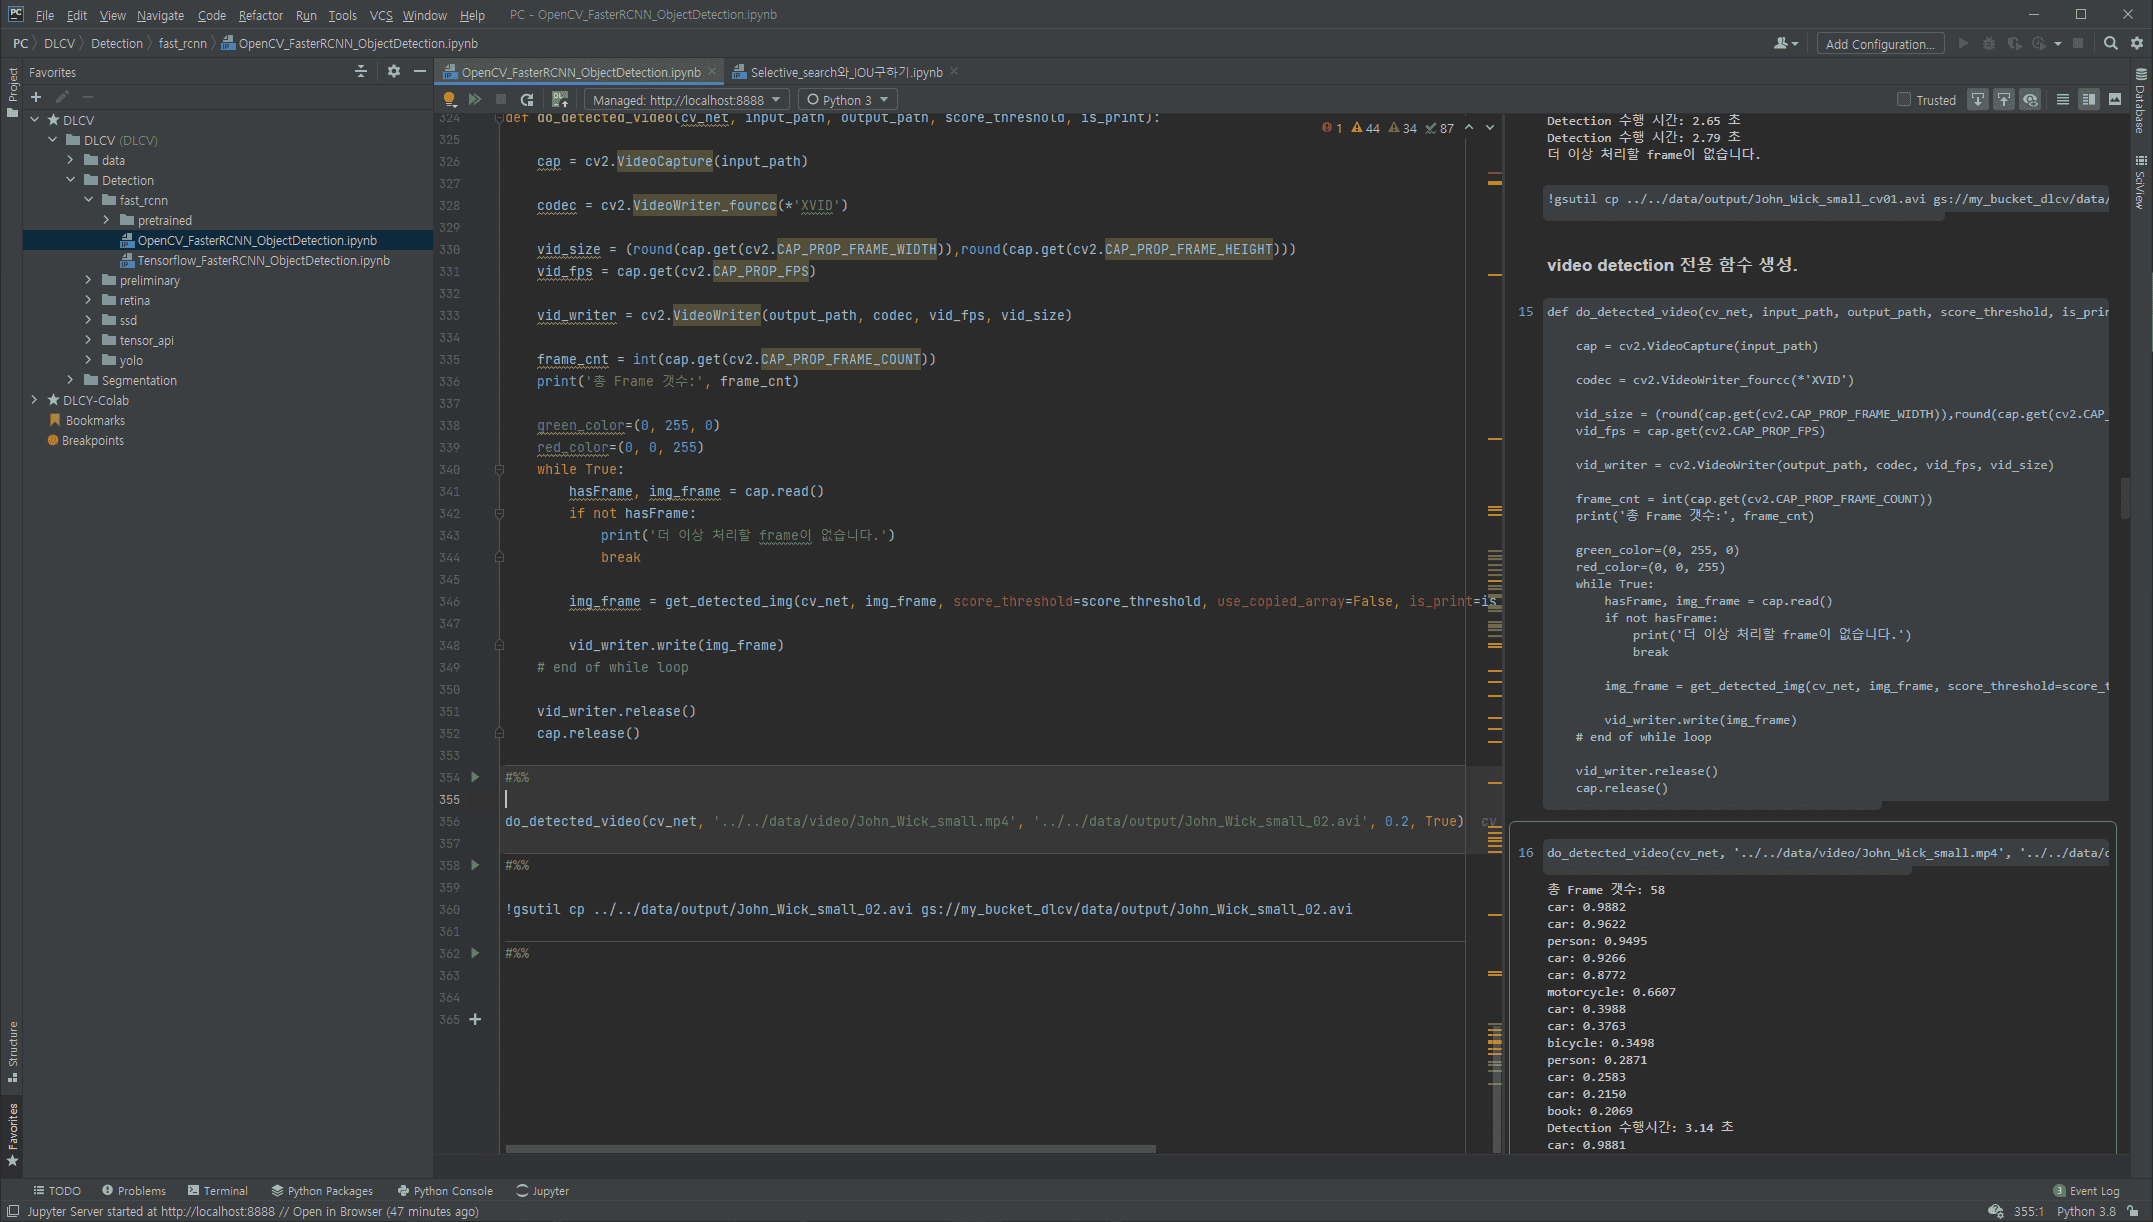
Task: Run cell at line 354
Action: [475, 777]
